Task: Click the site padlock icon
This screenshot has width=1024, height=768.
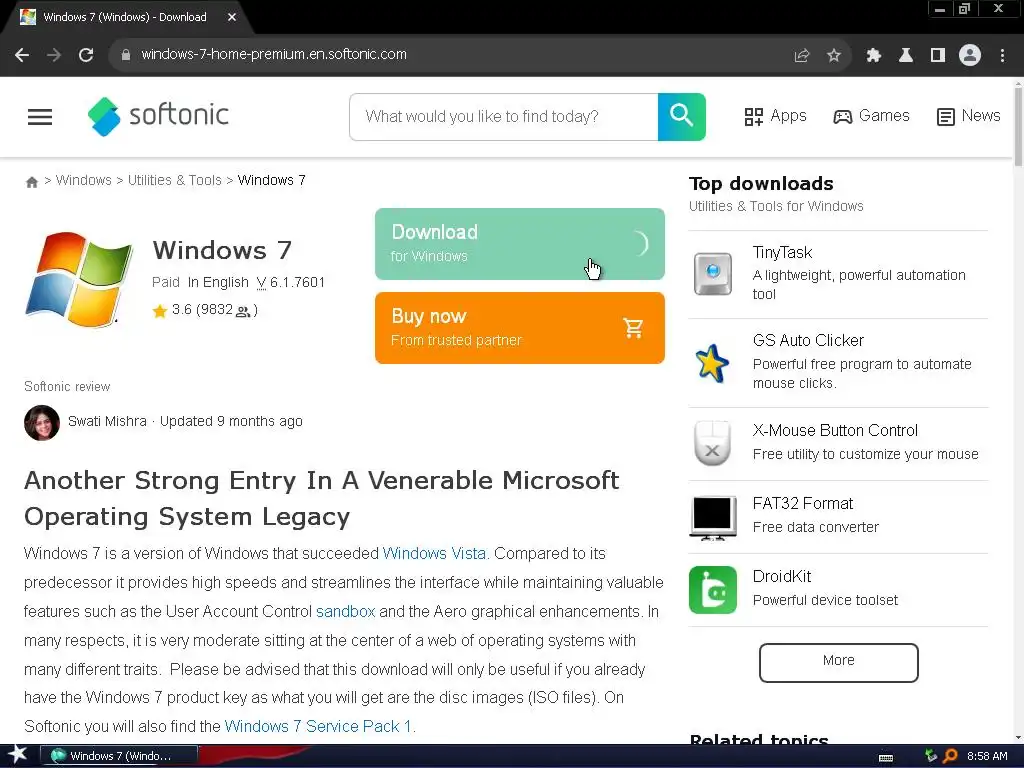Action: (x=125, y=55)
